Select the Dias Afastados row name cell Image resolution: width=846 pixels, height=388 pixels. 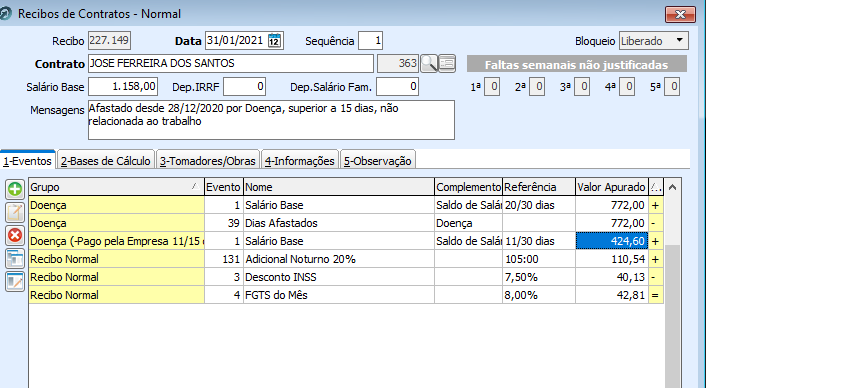[x=339, y=223]
